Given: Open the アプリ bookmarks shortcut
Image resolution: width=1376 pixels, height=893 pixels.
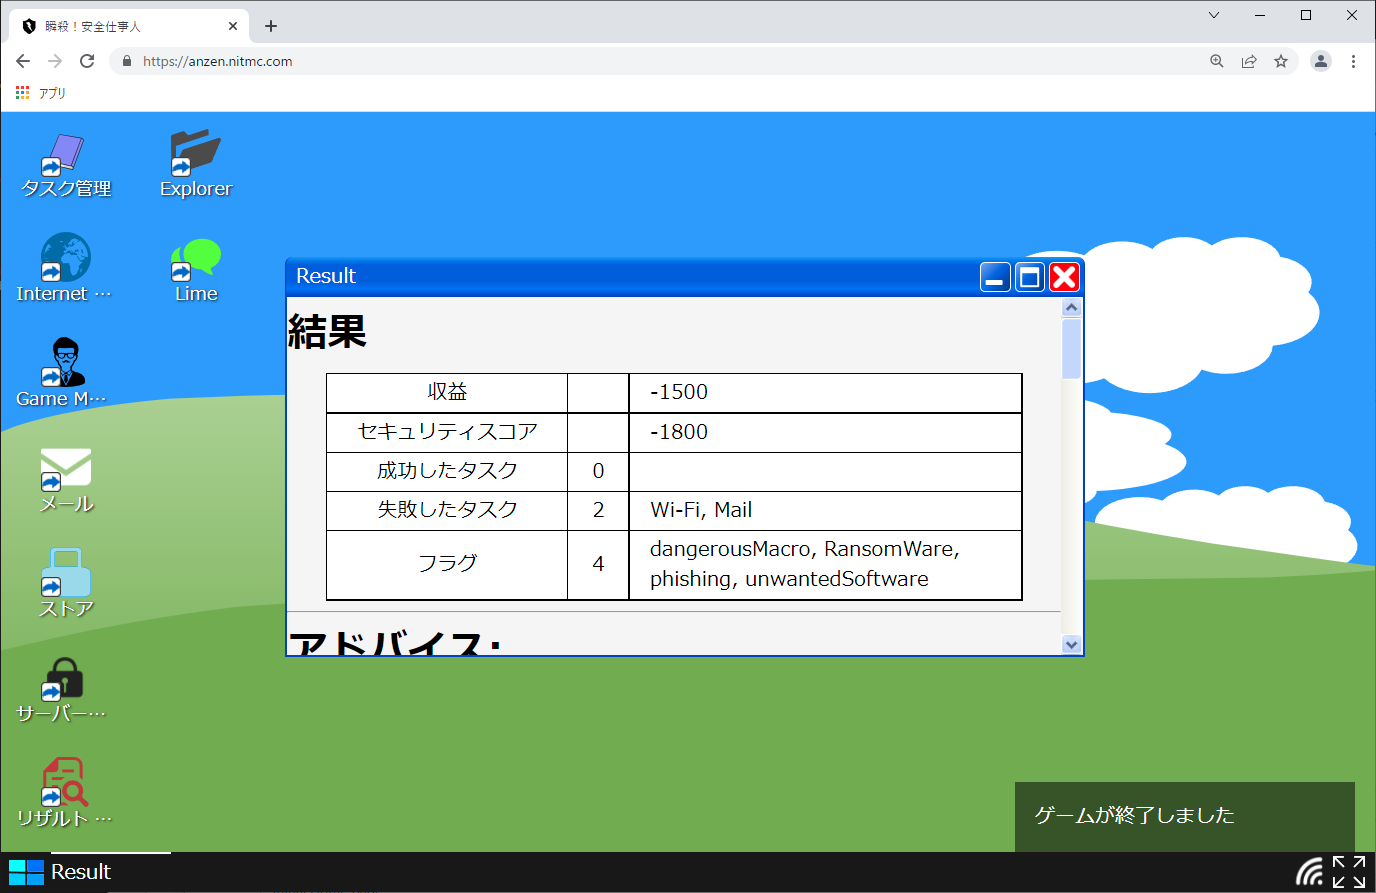Looking at the screenshot, I should coord(41,93).
